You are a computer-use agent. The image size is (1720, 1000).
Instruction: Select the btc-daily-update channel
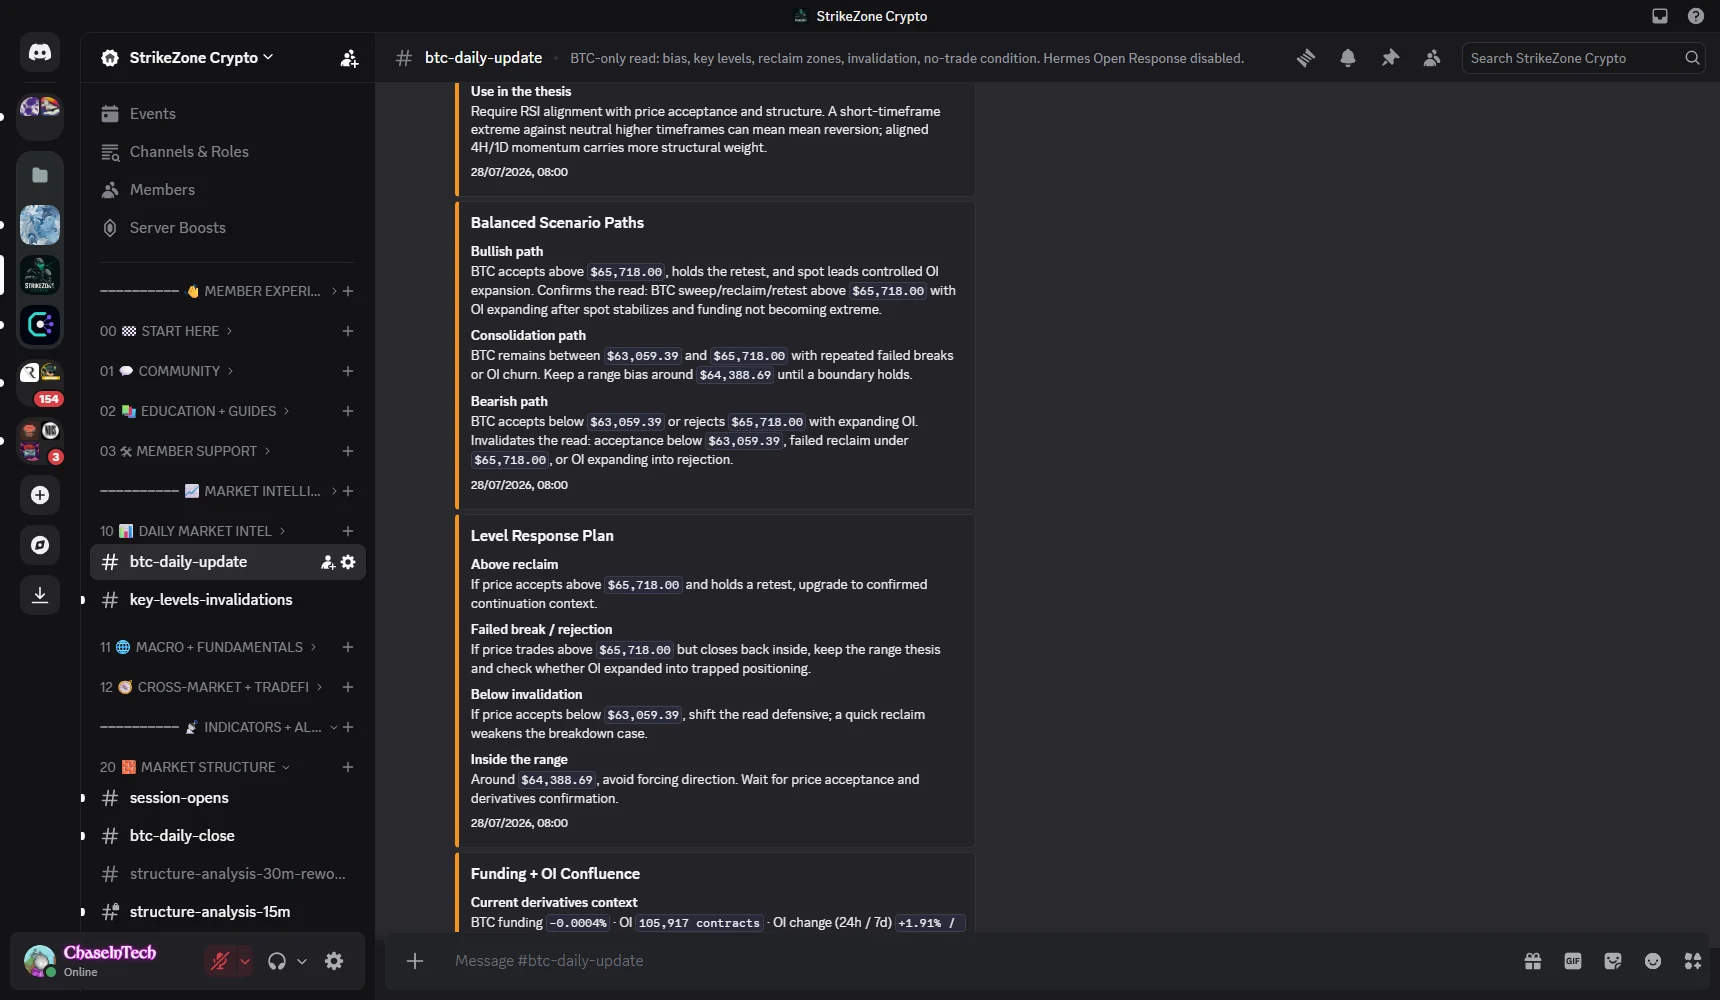point(227,562)
